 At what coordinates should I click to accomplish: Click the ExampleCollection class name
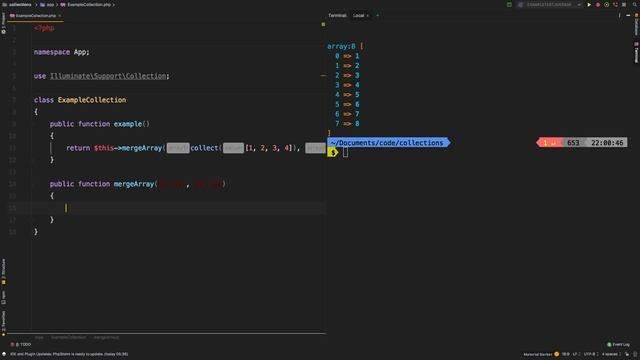pyautogui.click(x=92, y=100)
